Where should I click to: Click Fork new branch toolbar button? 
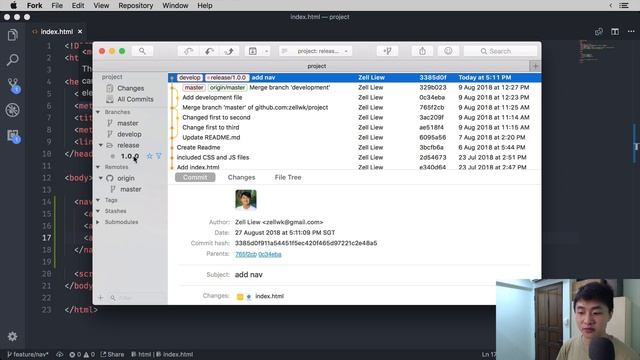[387, 51]
